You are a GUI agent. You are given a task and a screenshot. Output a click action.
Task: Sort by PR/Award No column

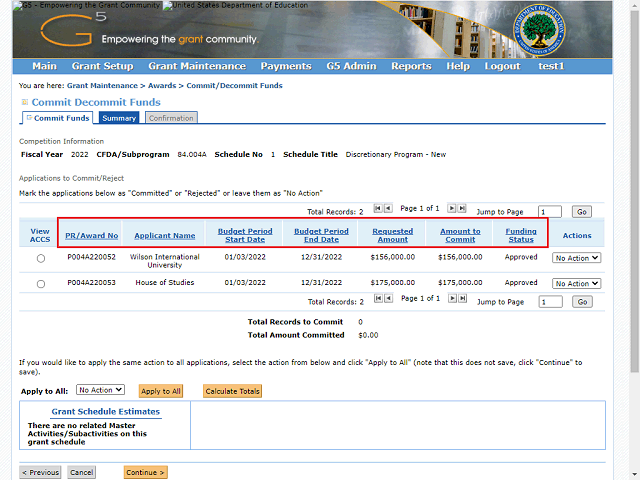point(91,236)
